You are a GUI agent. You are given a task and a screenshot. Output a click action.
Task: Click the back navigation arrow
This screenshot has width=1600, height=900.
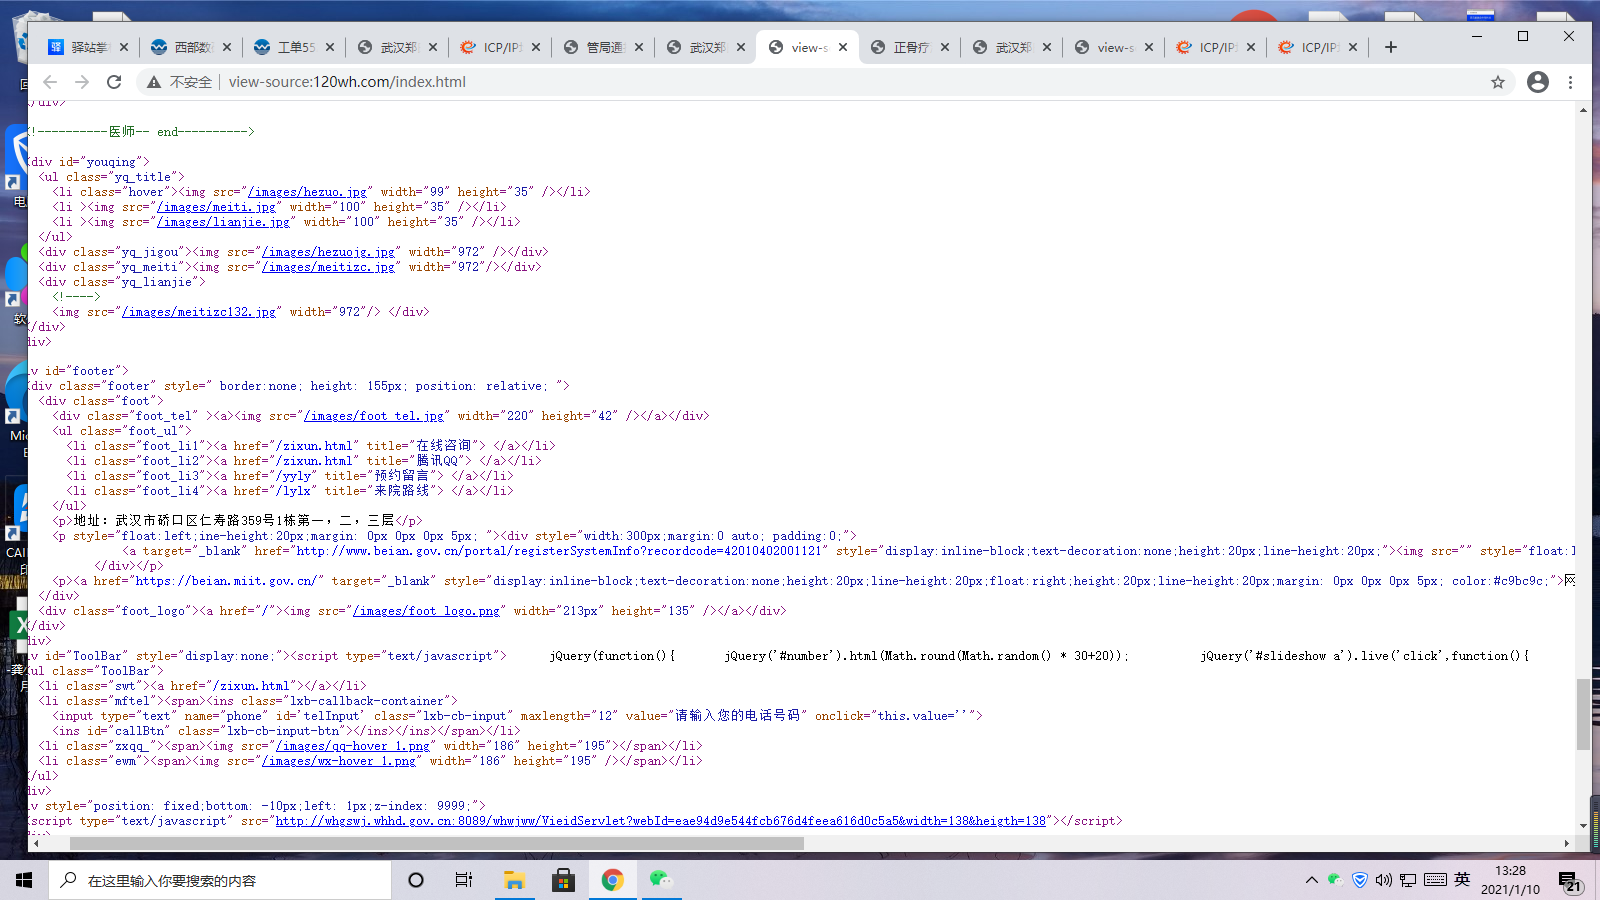pos(50,82)
